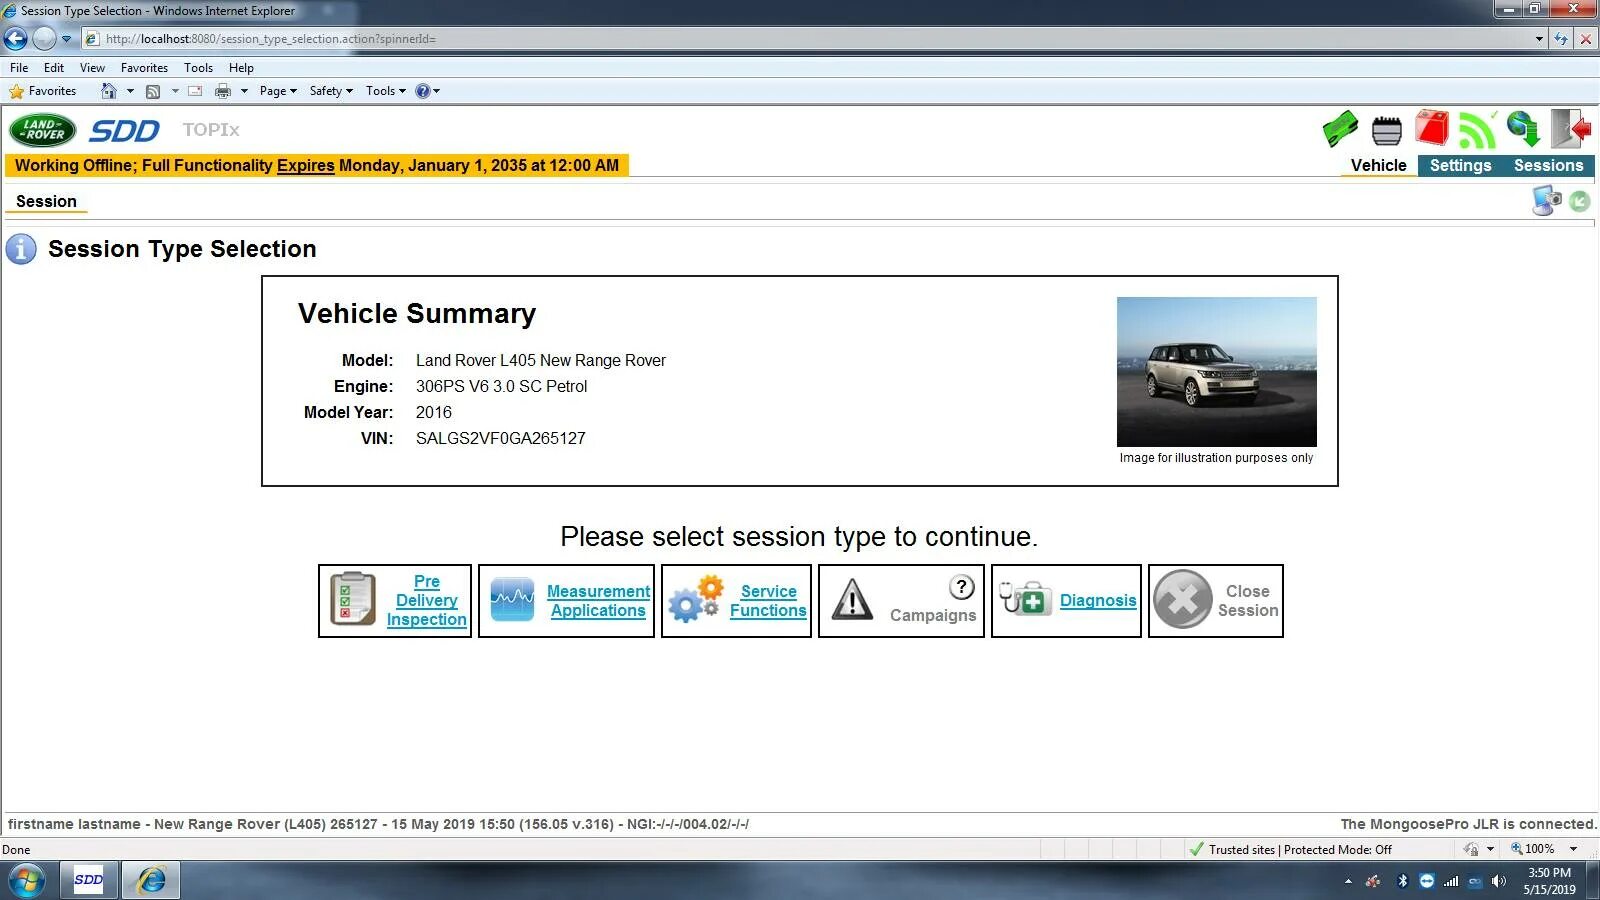Click the exit door icon with red arrow

tap(1571, 129)
